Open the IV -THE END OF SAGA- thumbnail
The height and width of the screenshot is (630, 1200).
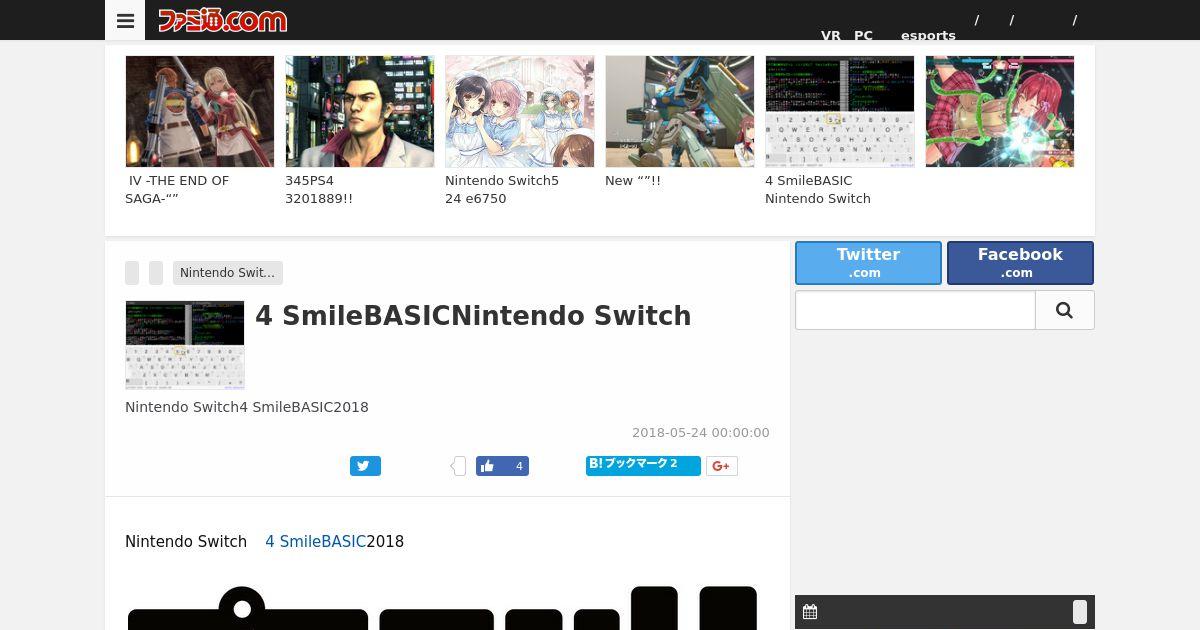(x=199, y=111)
